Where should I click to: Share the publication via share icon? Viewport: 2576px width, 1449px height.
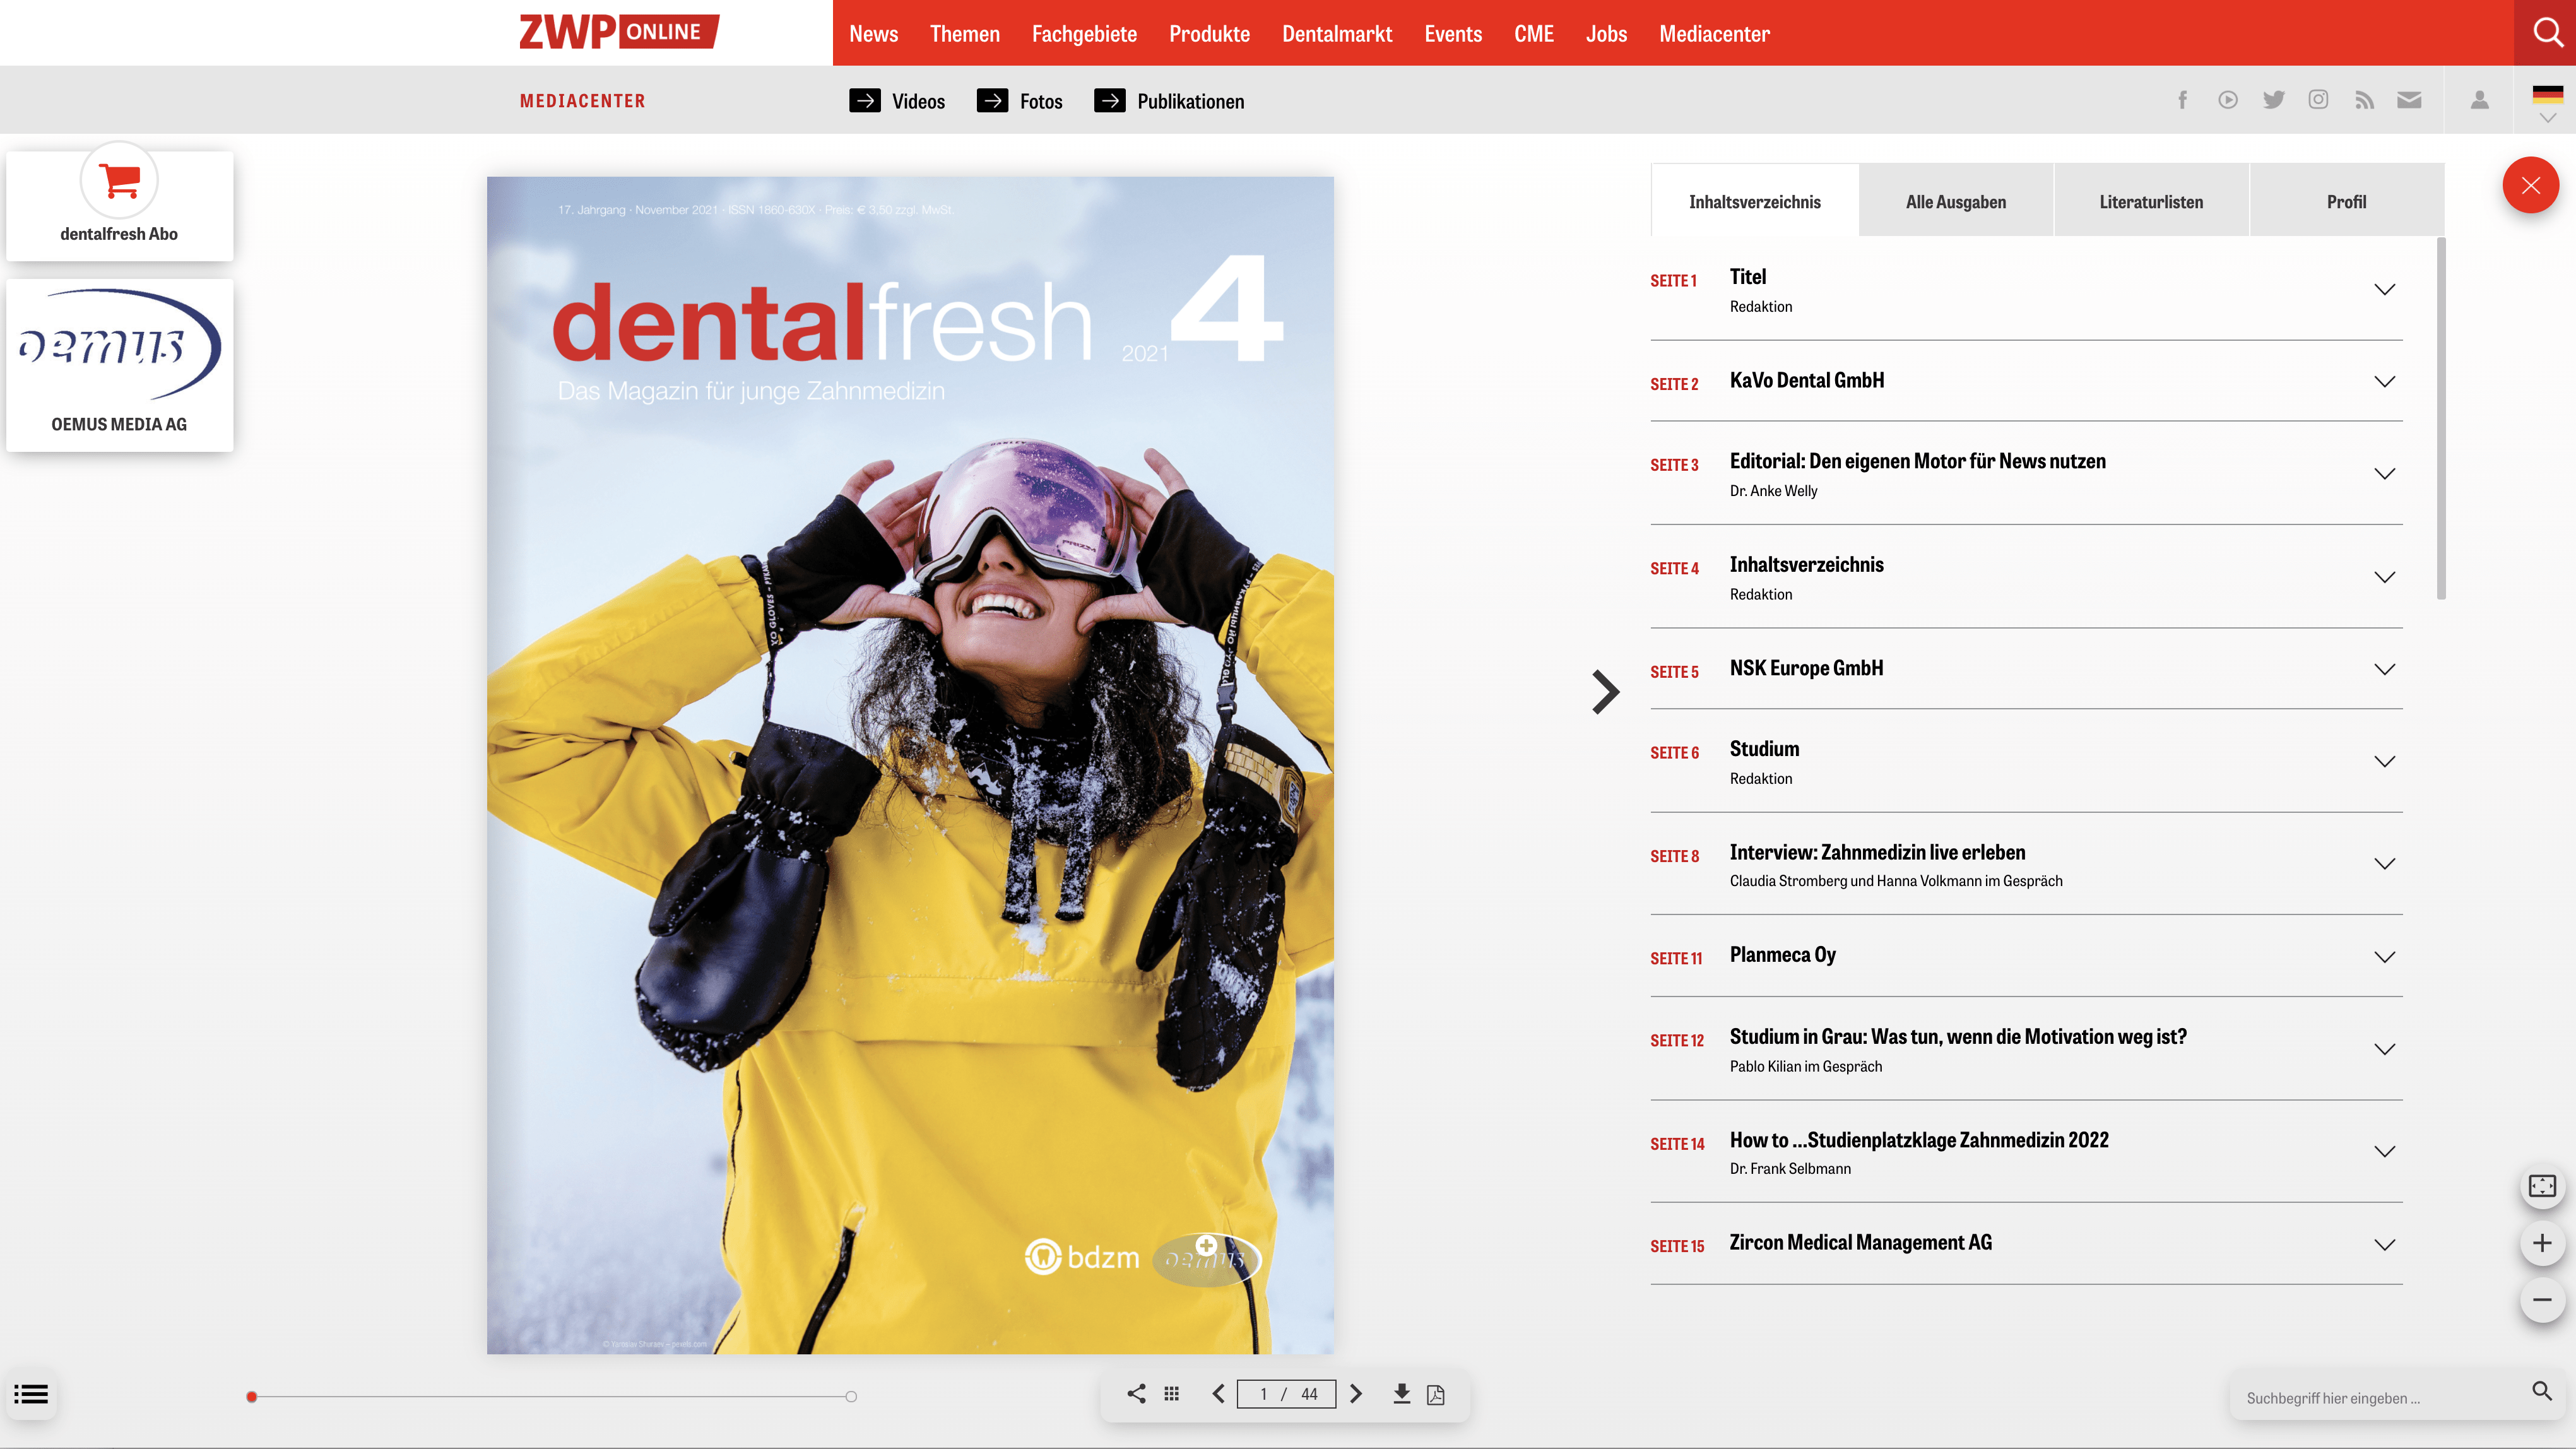pyautogui.click(x=1136, y=1394)
